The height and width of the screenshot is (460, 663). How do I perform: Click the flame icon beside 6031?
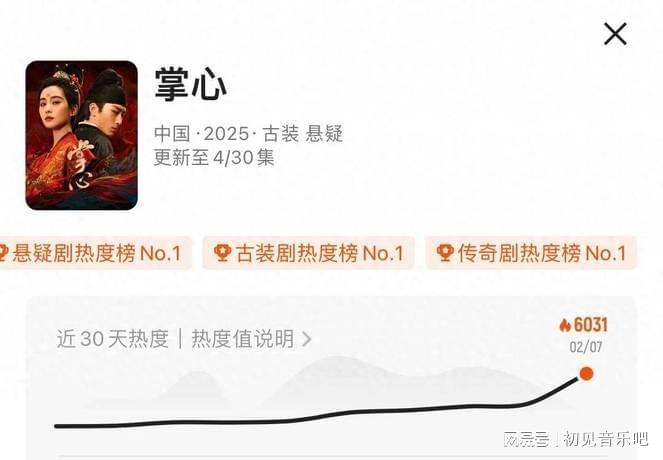[x=565, y=325]
